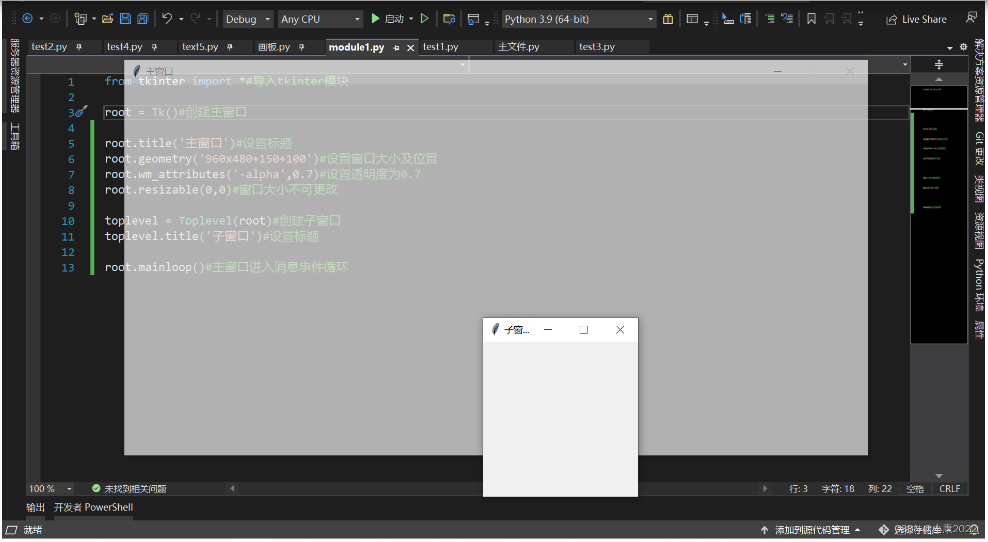Save all files with the double-disk icon
This screenshot has height=542, width=988.
(x=142, y=19)
